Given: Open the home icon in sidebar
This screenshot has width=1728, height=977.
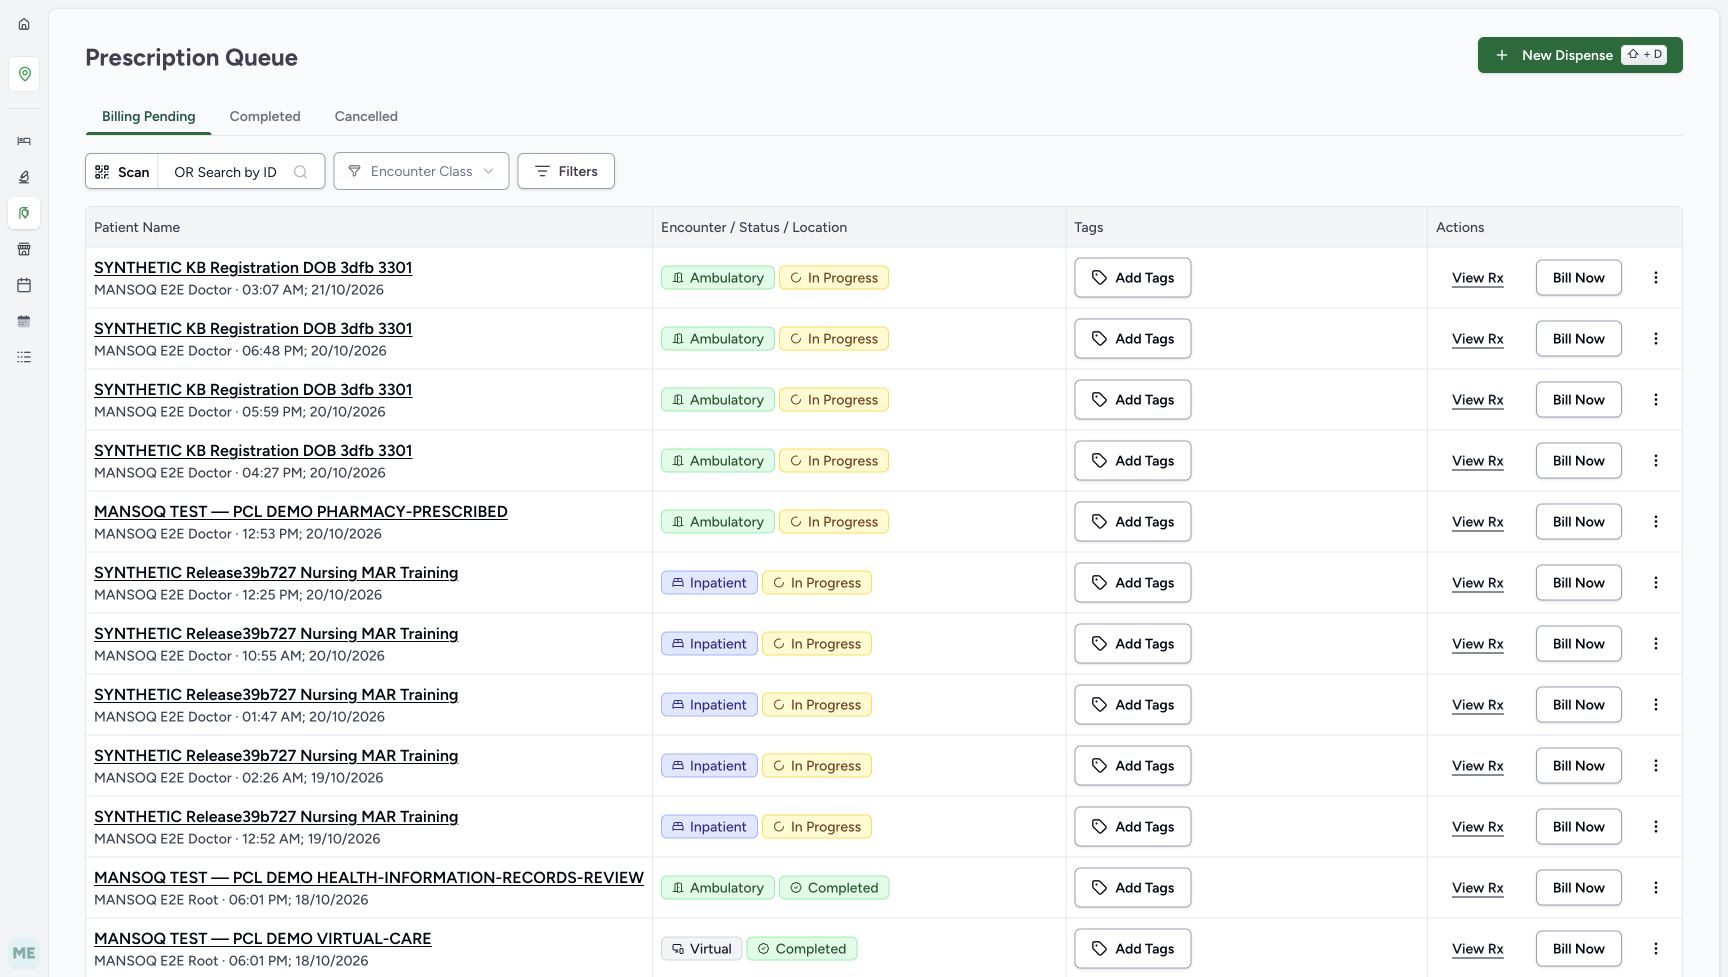Looking at the screenshot, I should (24, 24).
